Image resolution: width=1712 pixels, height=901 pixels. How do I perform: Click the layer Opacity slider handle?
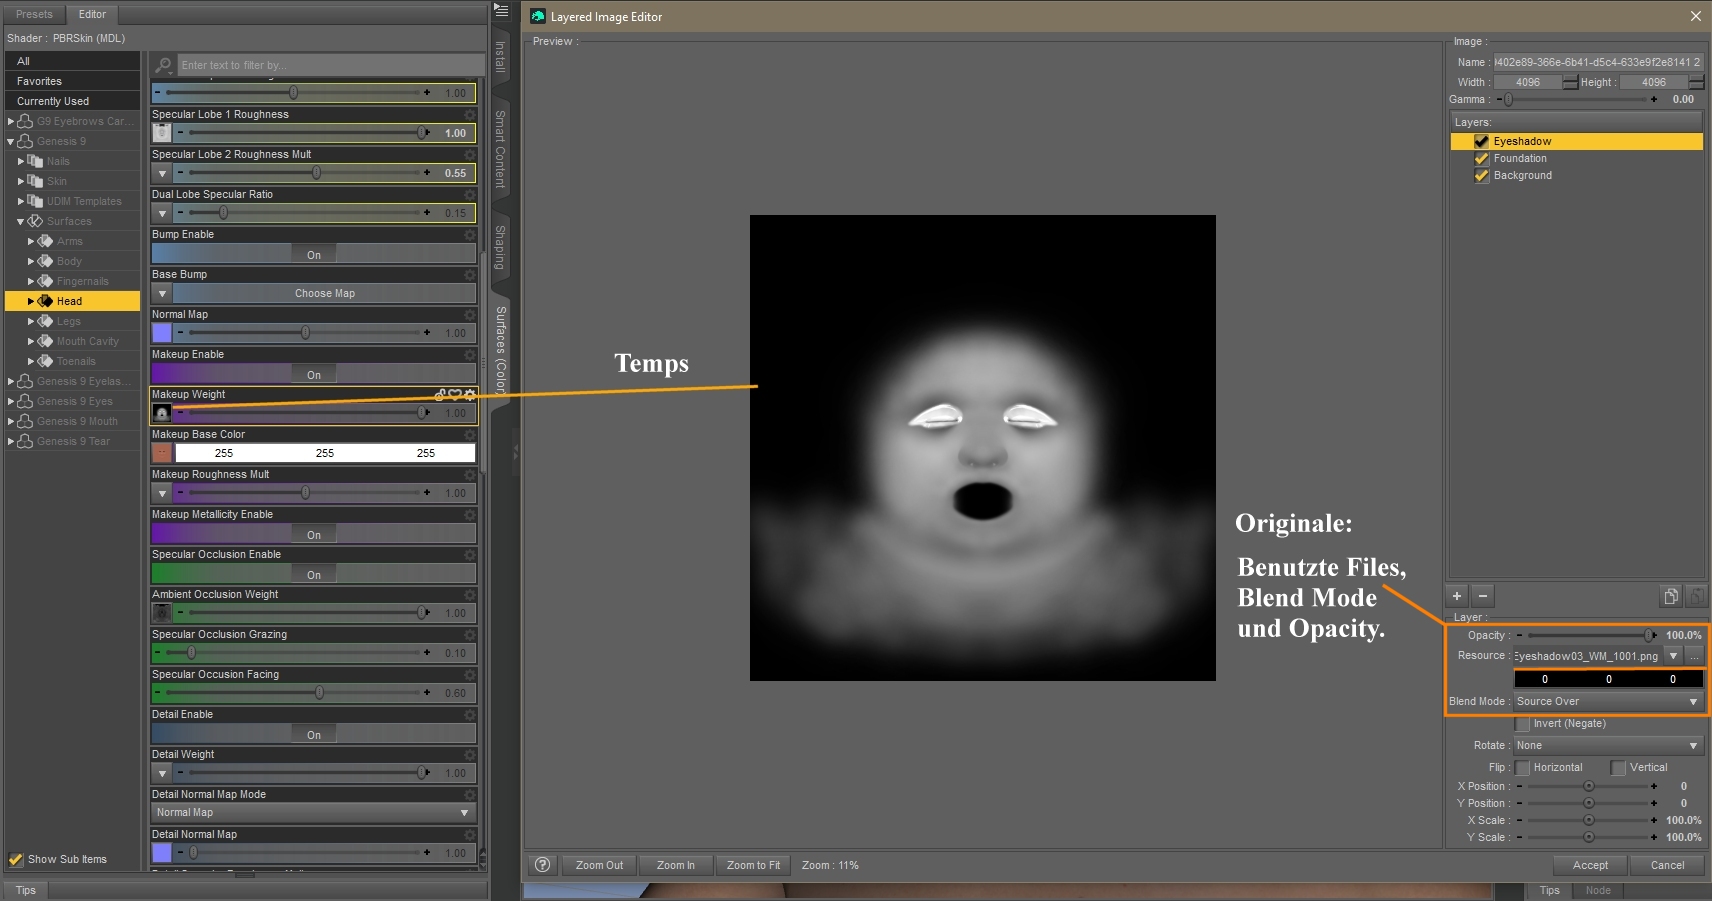coord(1649,635)
